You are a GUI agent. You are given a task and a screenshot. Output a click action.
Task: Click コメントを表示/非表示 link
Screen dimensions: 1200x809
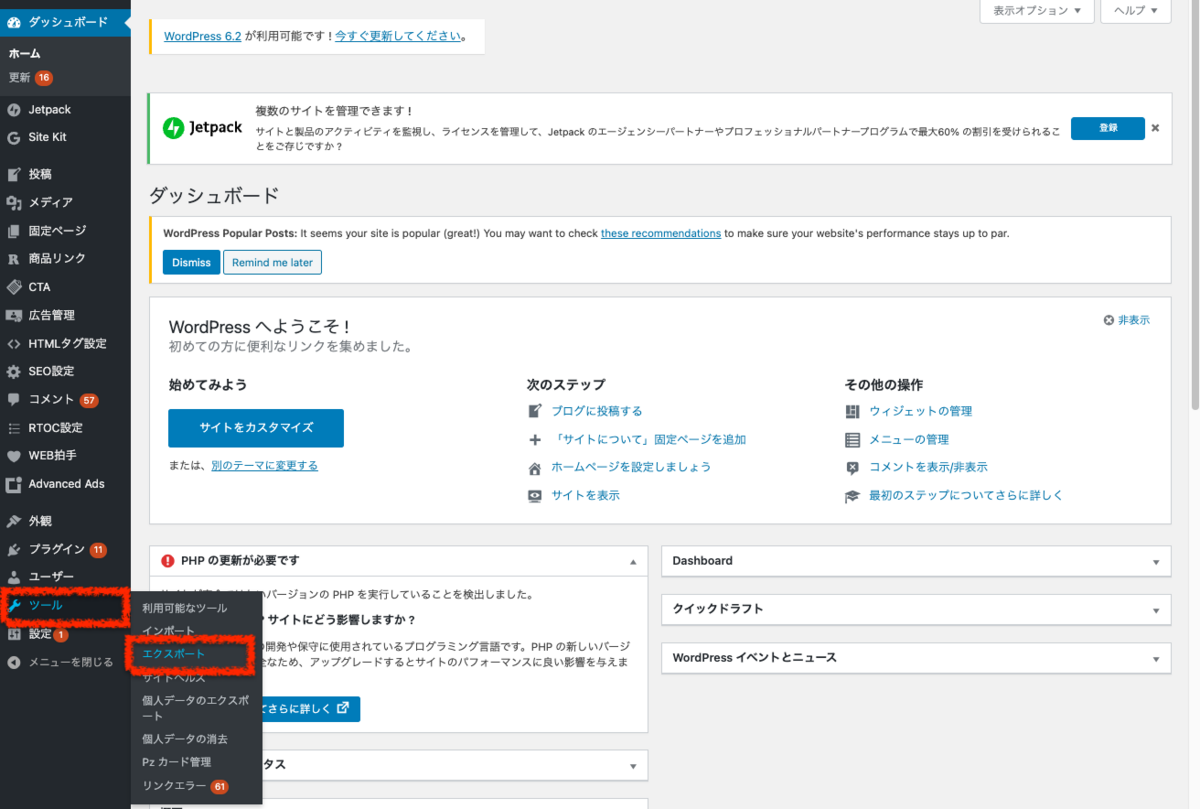928,467
